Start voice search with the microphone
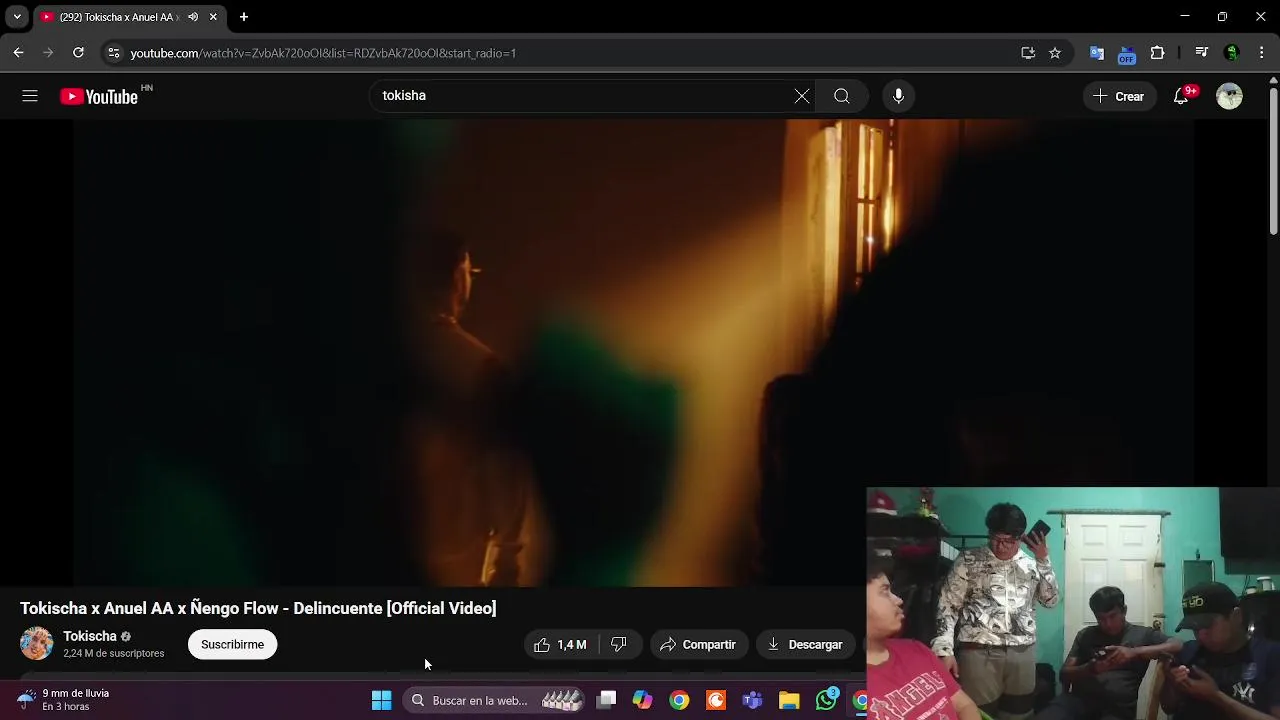Screen dimensions: 1280x720 pyautogui.click(x=898, y=96)
